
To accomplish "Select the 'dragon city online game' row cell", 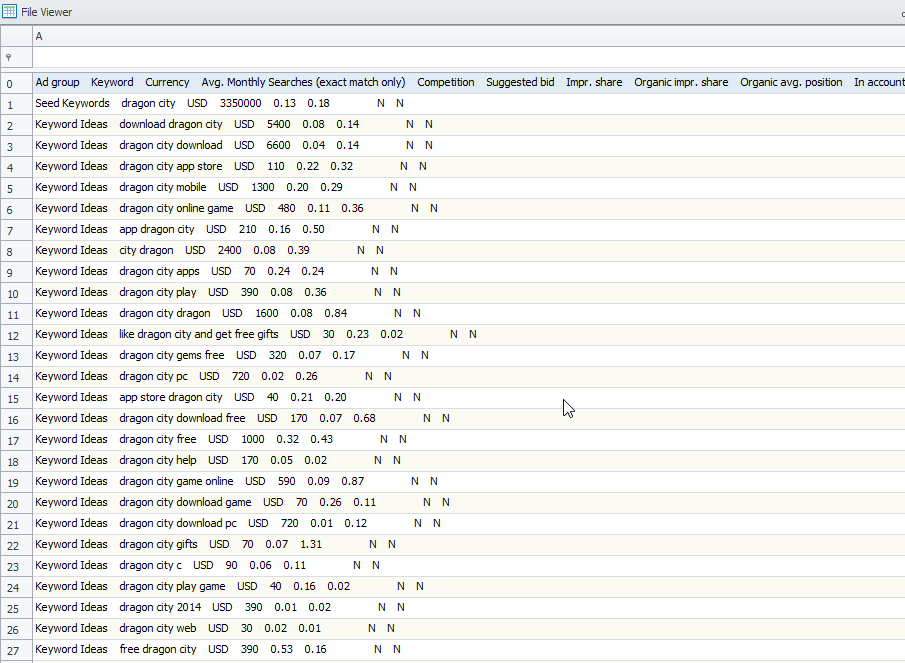I will (x=469, y=208).
